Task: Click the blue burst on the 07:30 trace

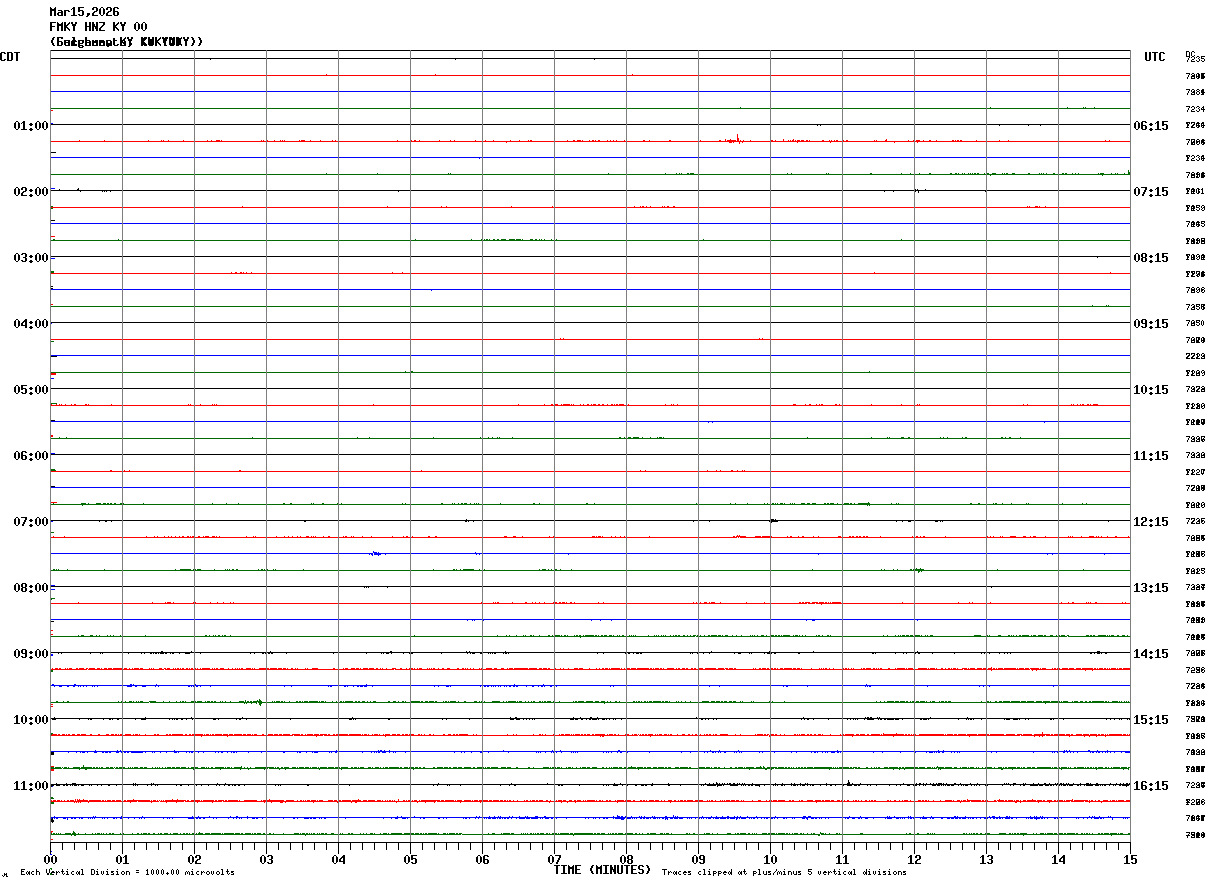Action: pyautogui.click(x=376, y=553)
